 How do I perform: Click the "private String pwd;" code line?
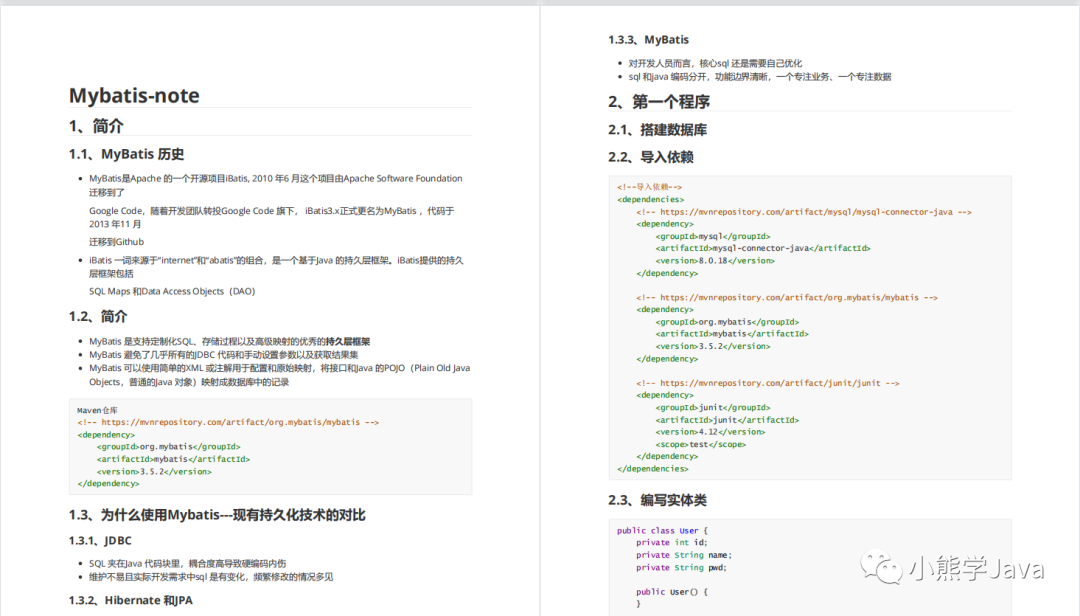click(x=681, y=568)
